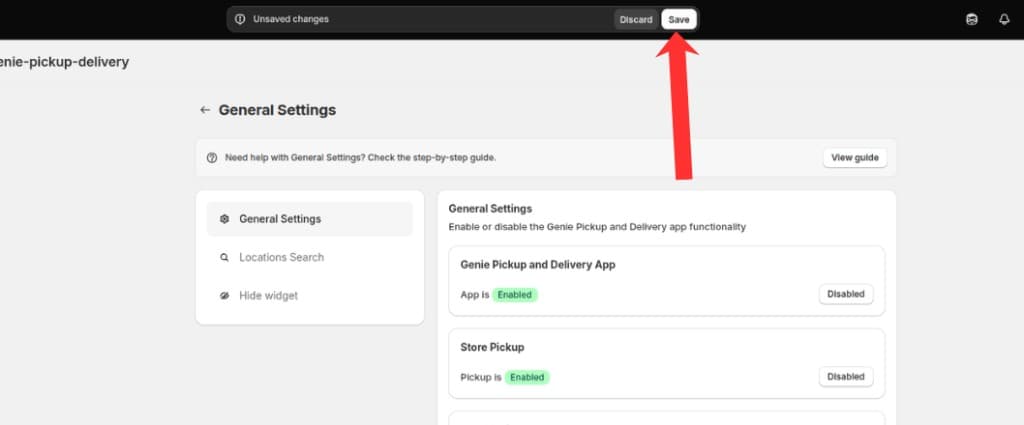Click the Genie Pickup and Delivery App heading
The width and height of the screenshot is (1024, 425).
[x=538, y=265]
